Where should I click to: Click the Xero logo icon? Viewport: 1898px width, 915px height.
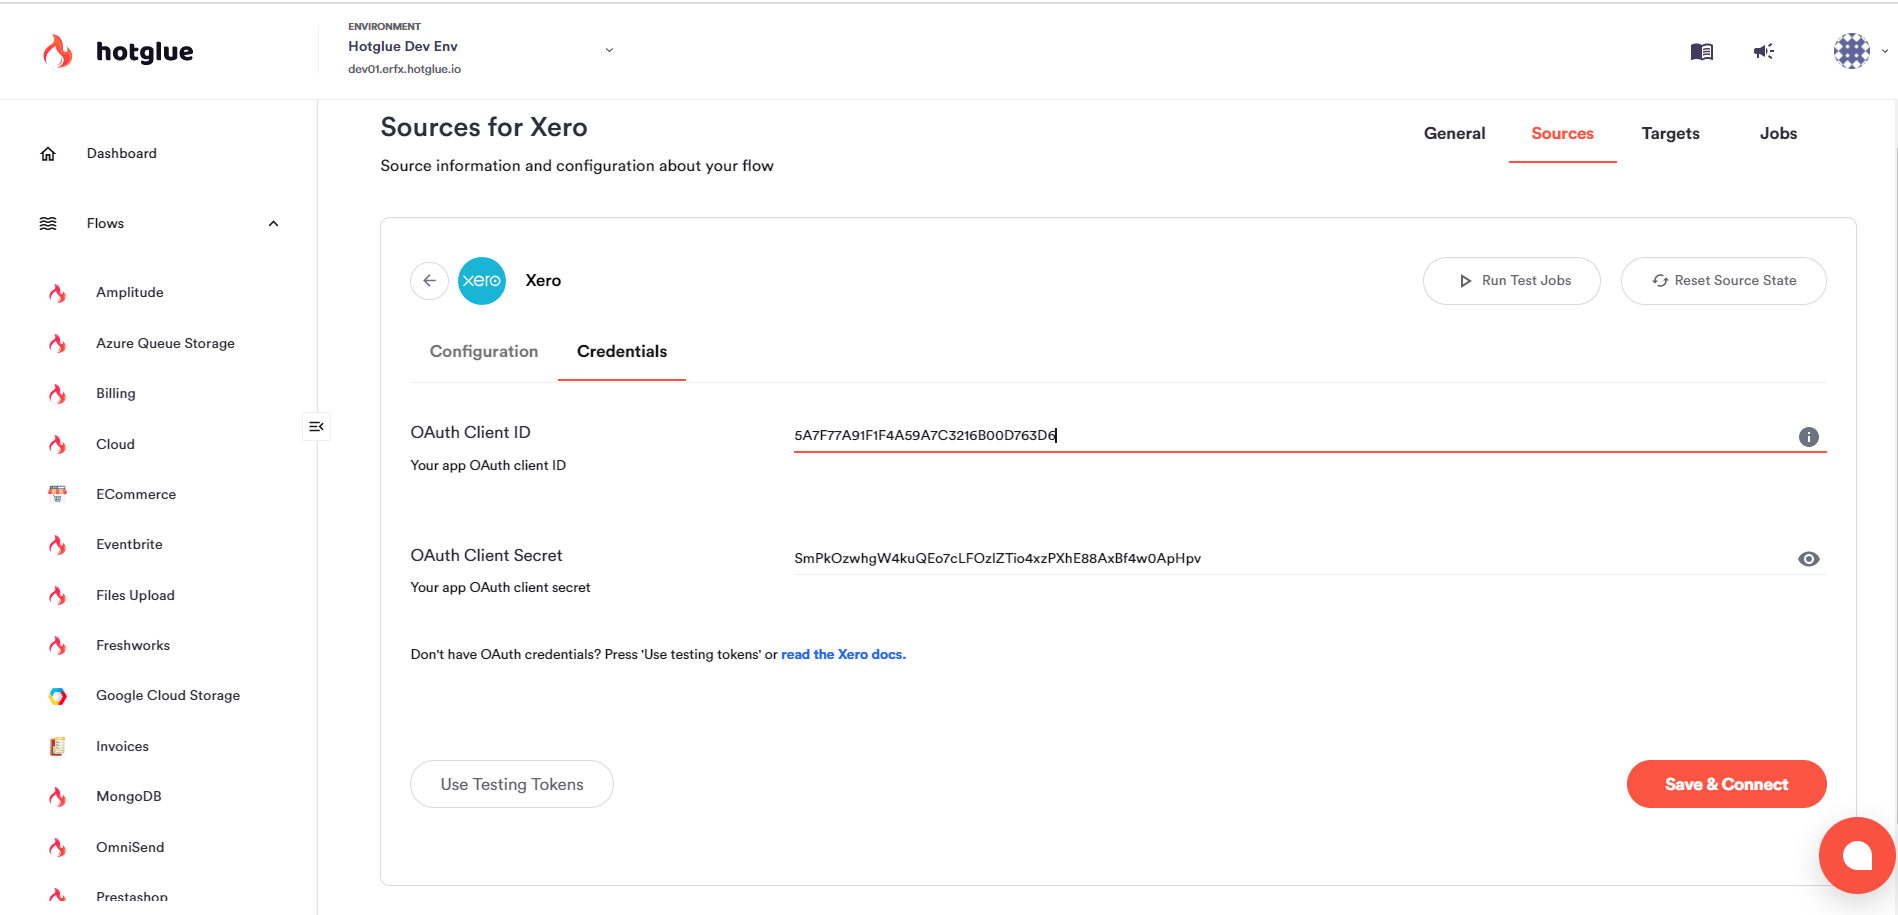coord(482,281)
